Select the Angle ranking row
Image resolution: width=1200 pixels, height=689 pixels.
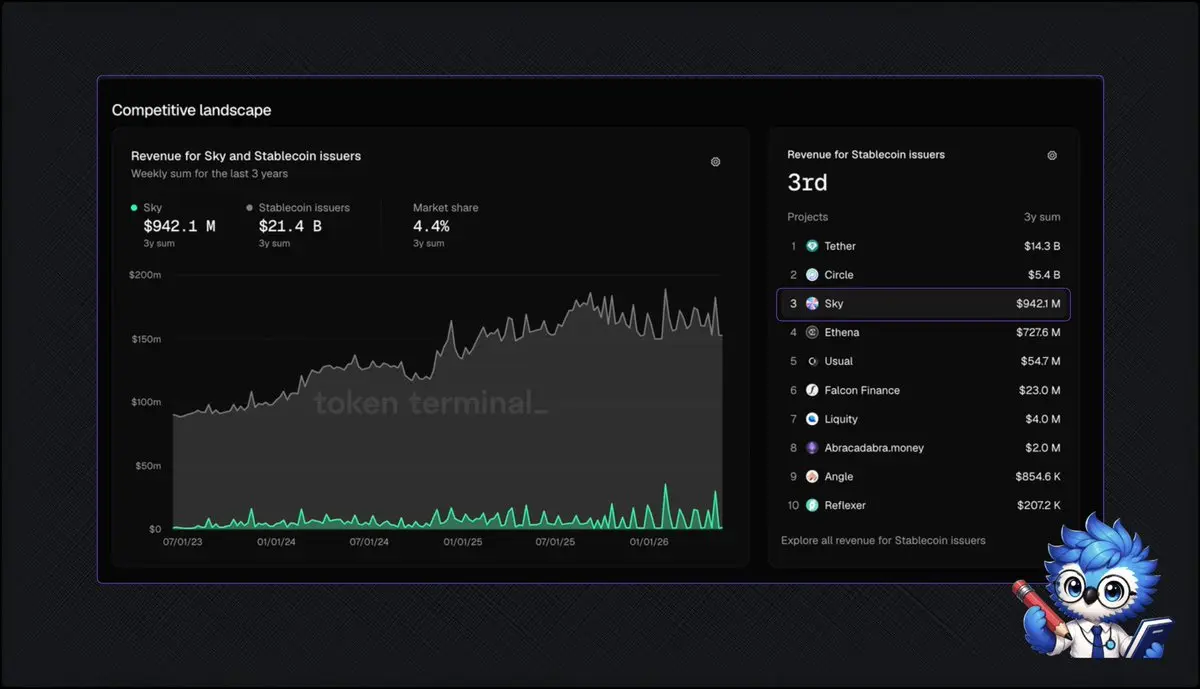pos(924,477)
